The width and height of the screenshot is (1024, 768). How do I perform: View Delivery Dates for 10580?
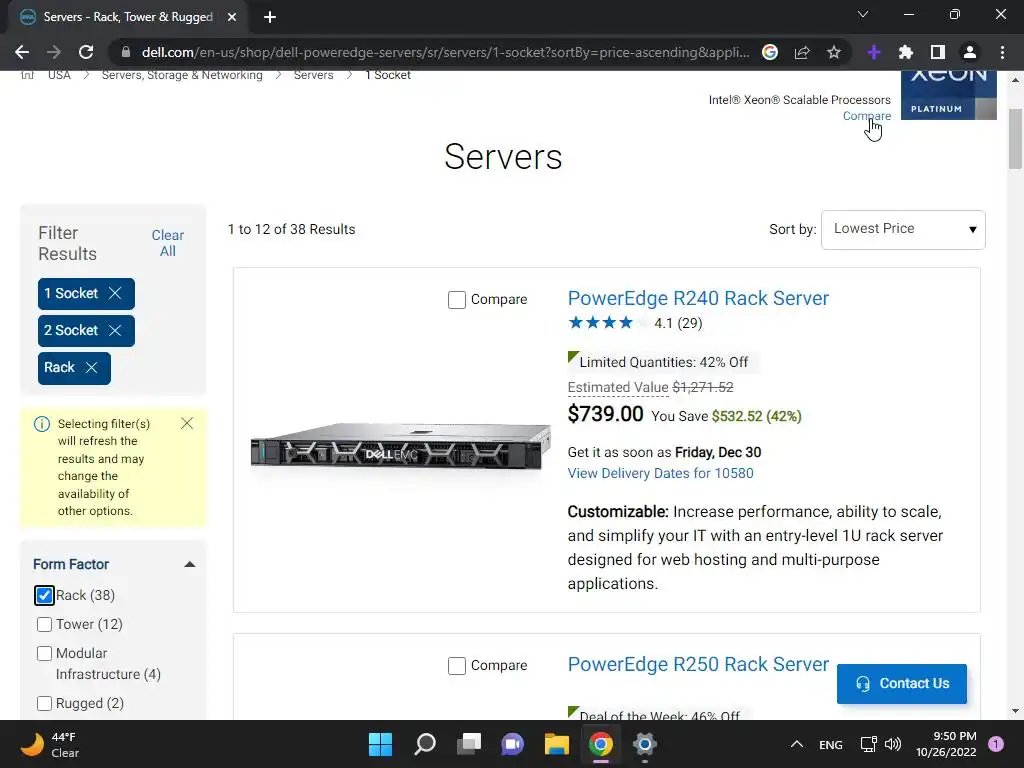pyautogui.click(x=660, y=473)
